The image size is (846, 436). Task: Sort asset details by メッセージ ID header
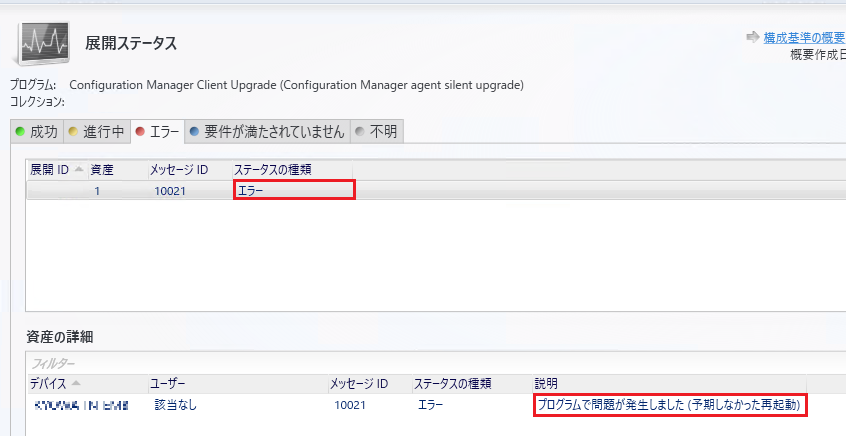tap(370, 384)
